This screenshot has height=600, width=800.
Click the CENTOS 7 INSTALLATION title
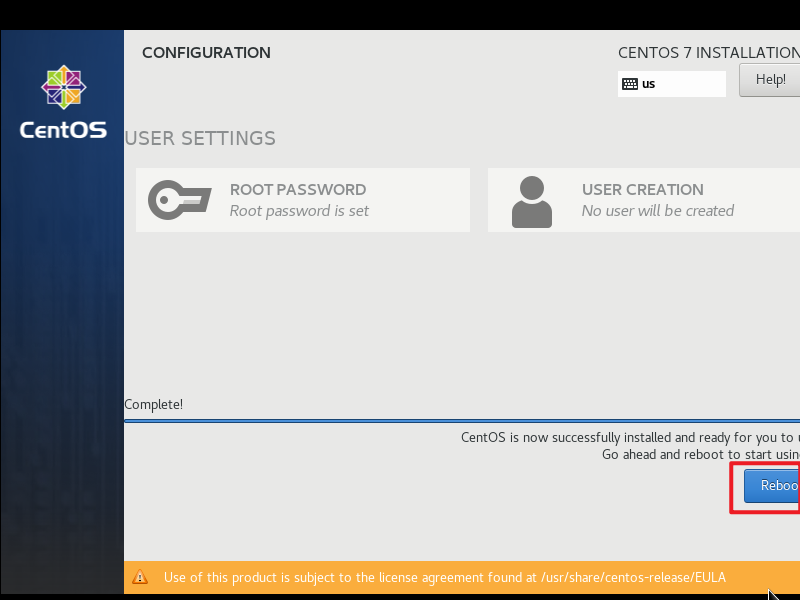709,53
